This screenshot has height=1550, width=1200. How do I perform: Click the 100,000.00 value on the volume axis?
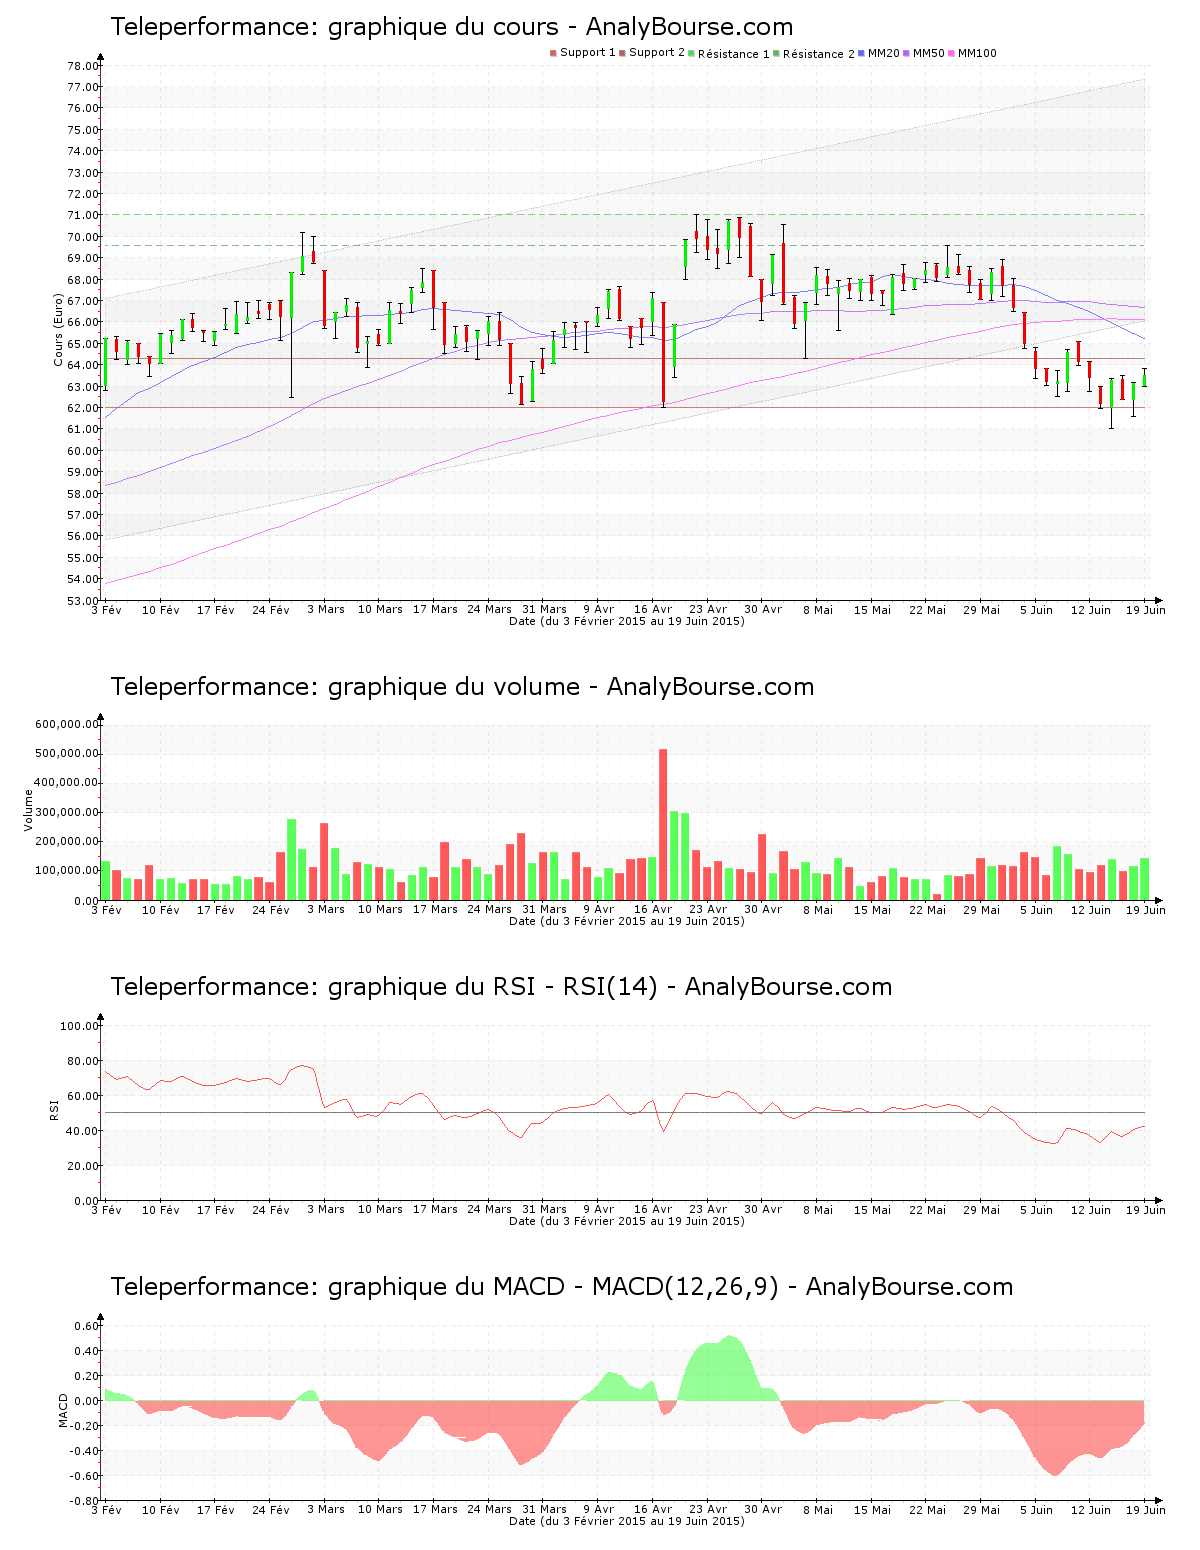67,872
